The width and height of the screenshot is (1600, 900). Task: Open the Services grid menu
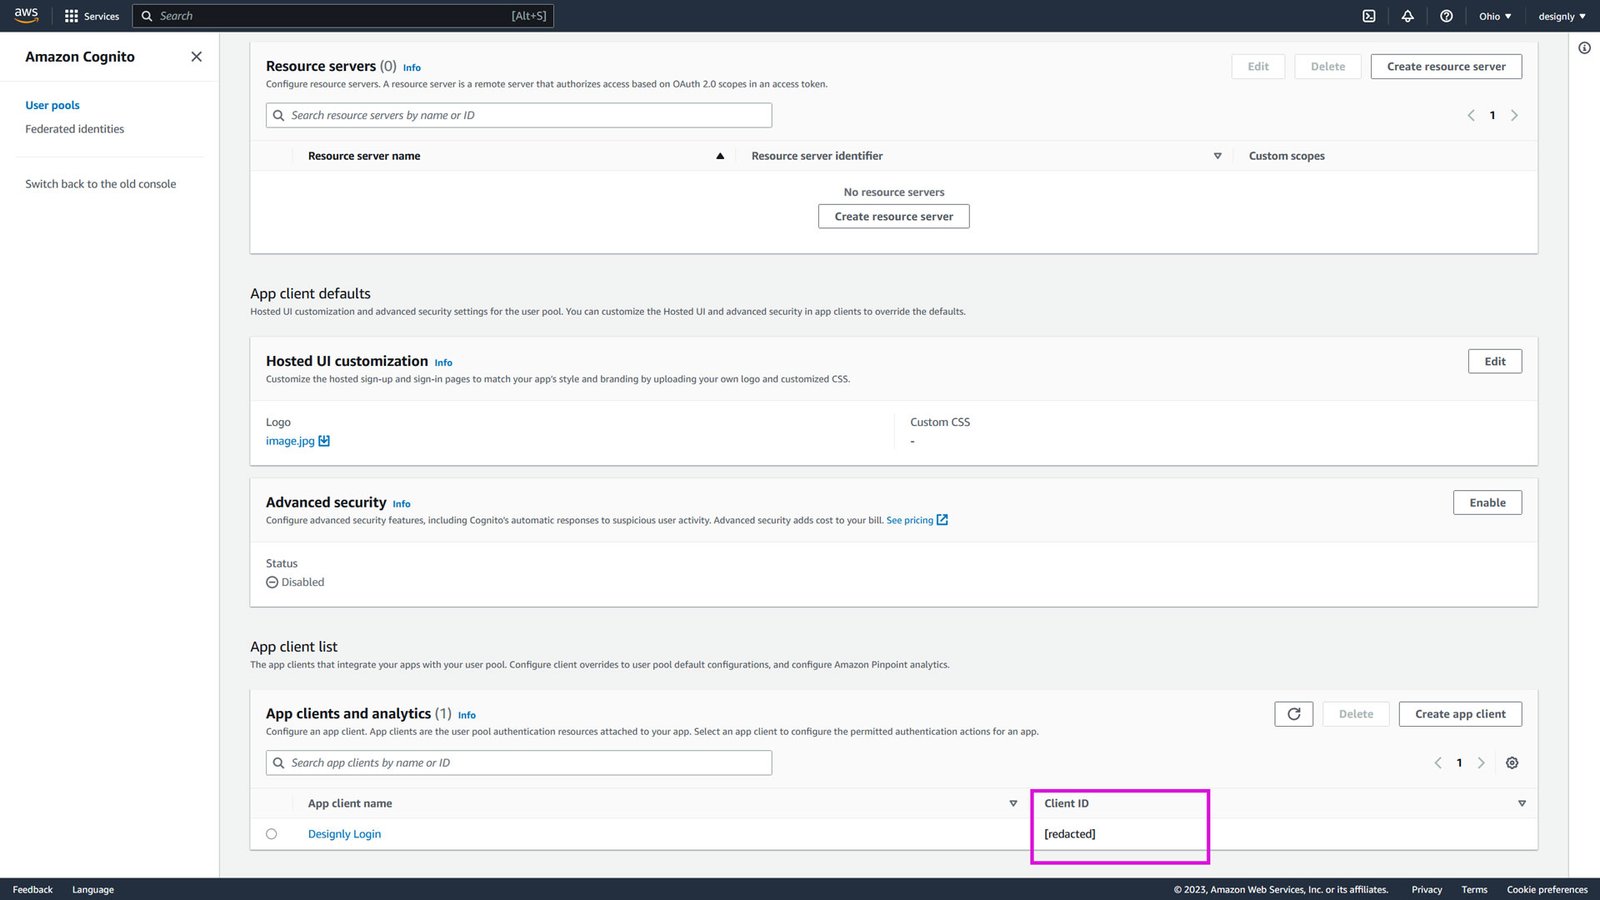(x=91, y=16)
